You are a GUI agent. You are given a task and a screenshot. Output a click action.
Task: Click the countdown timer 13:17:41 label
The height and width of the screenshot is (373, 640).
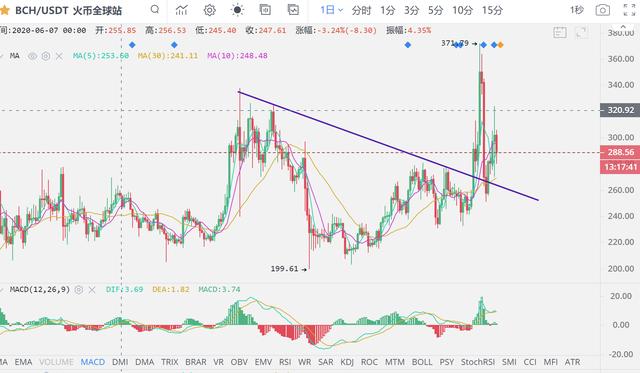click(620, 167)
